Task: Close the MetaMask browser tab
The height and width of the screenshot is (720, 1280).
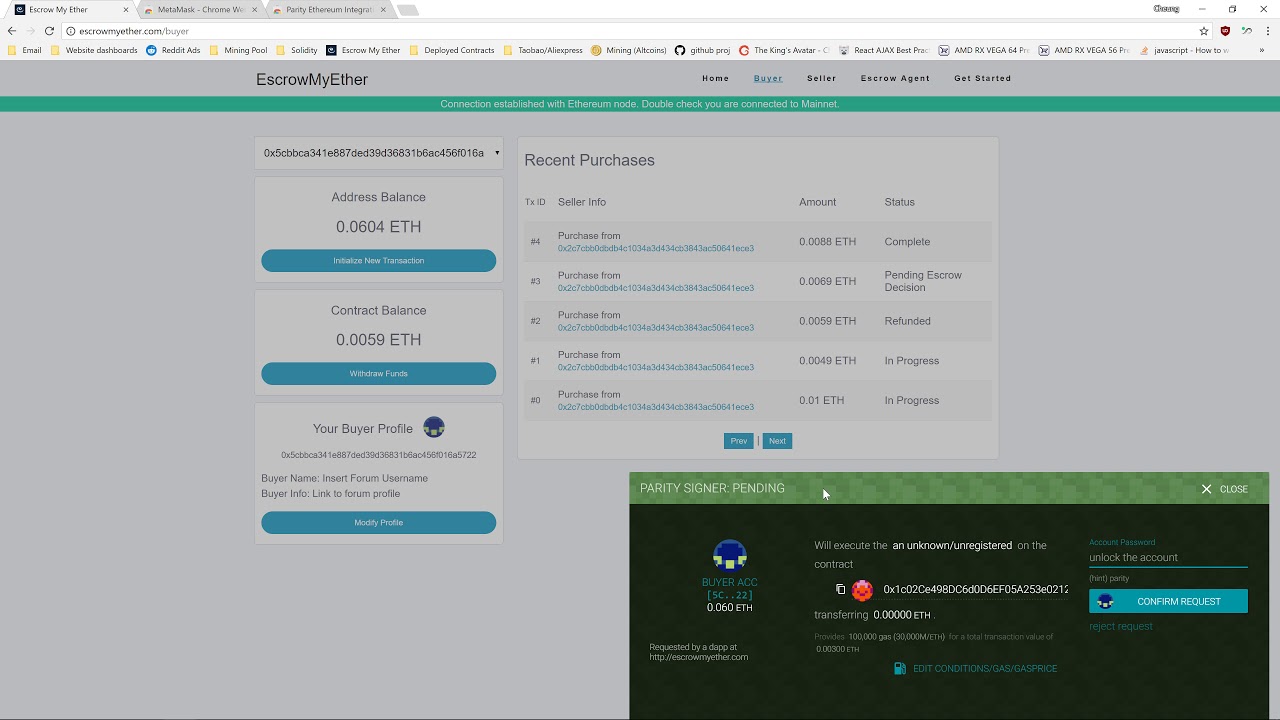Action: tap(255, 10)
